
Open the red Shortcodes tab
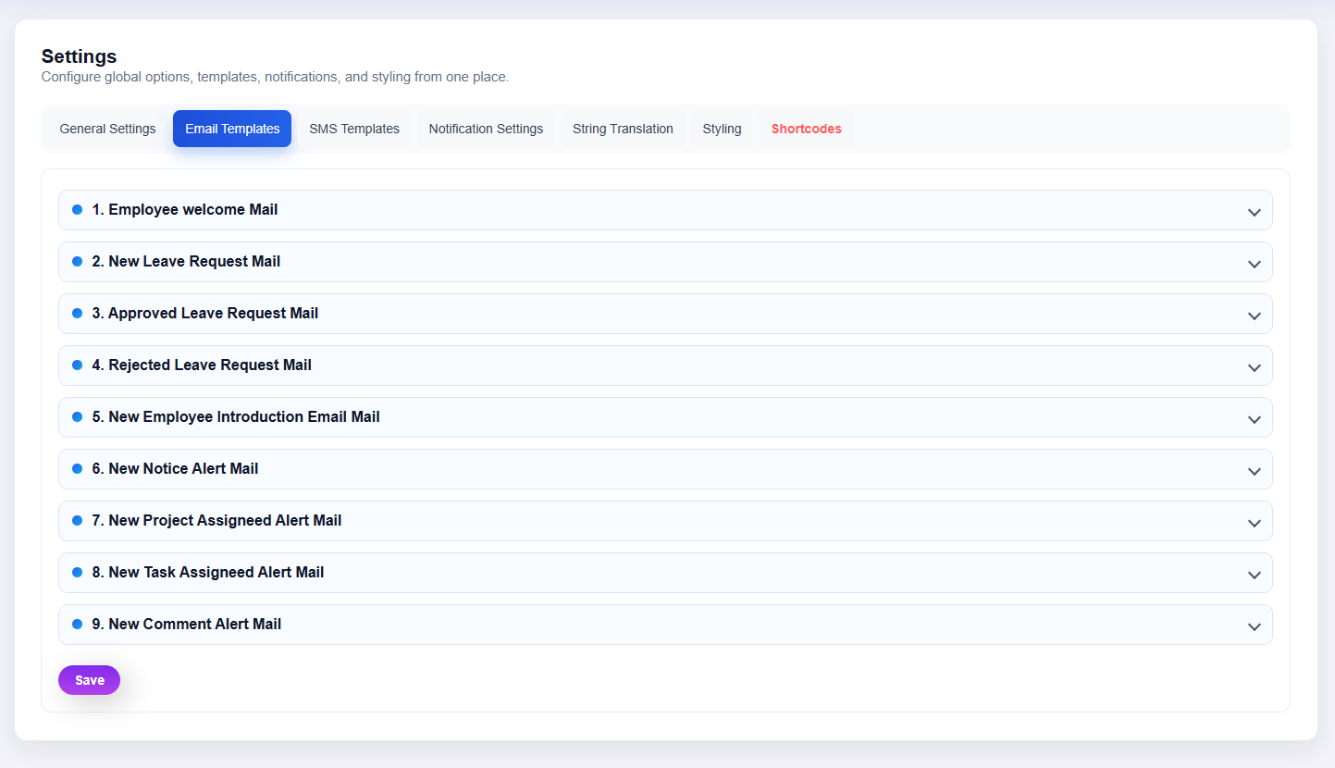click(806, 129)
